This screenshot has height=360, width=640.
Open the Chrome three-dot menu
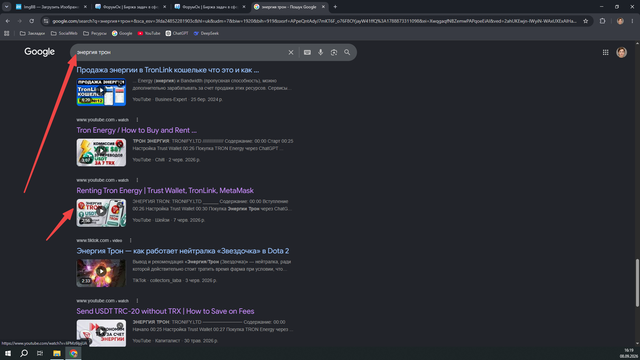[632, 21]
